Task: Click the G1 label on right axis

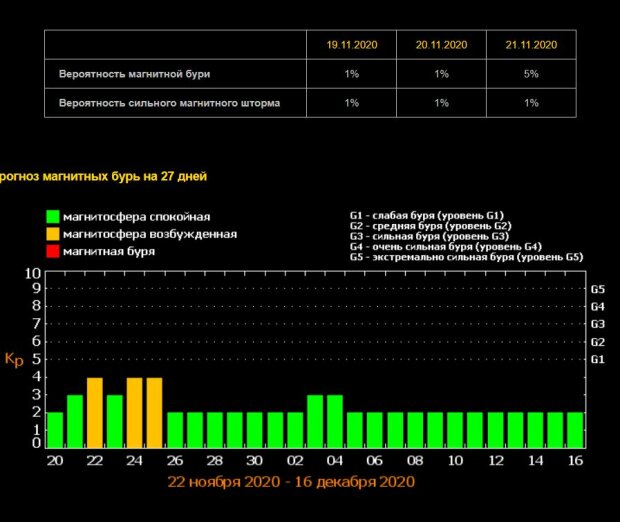Action: pyautogui.click(x=598, y=359)
